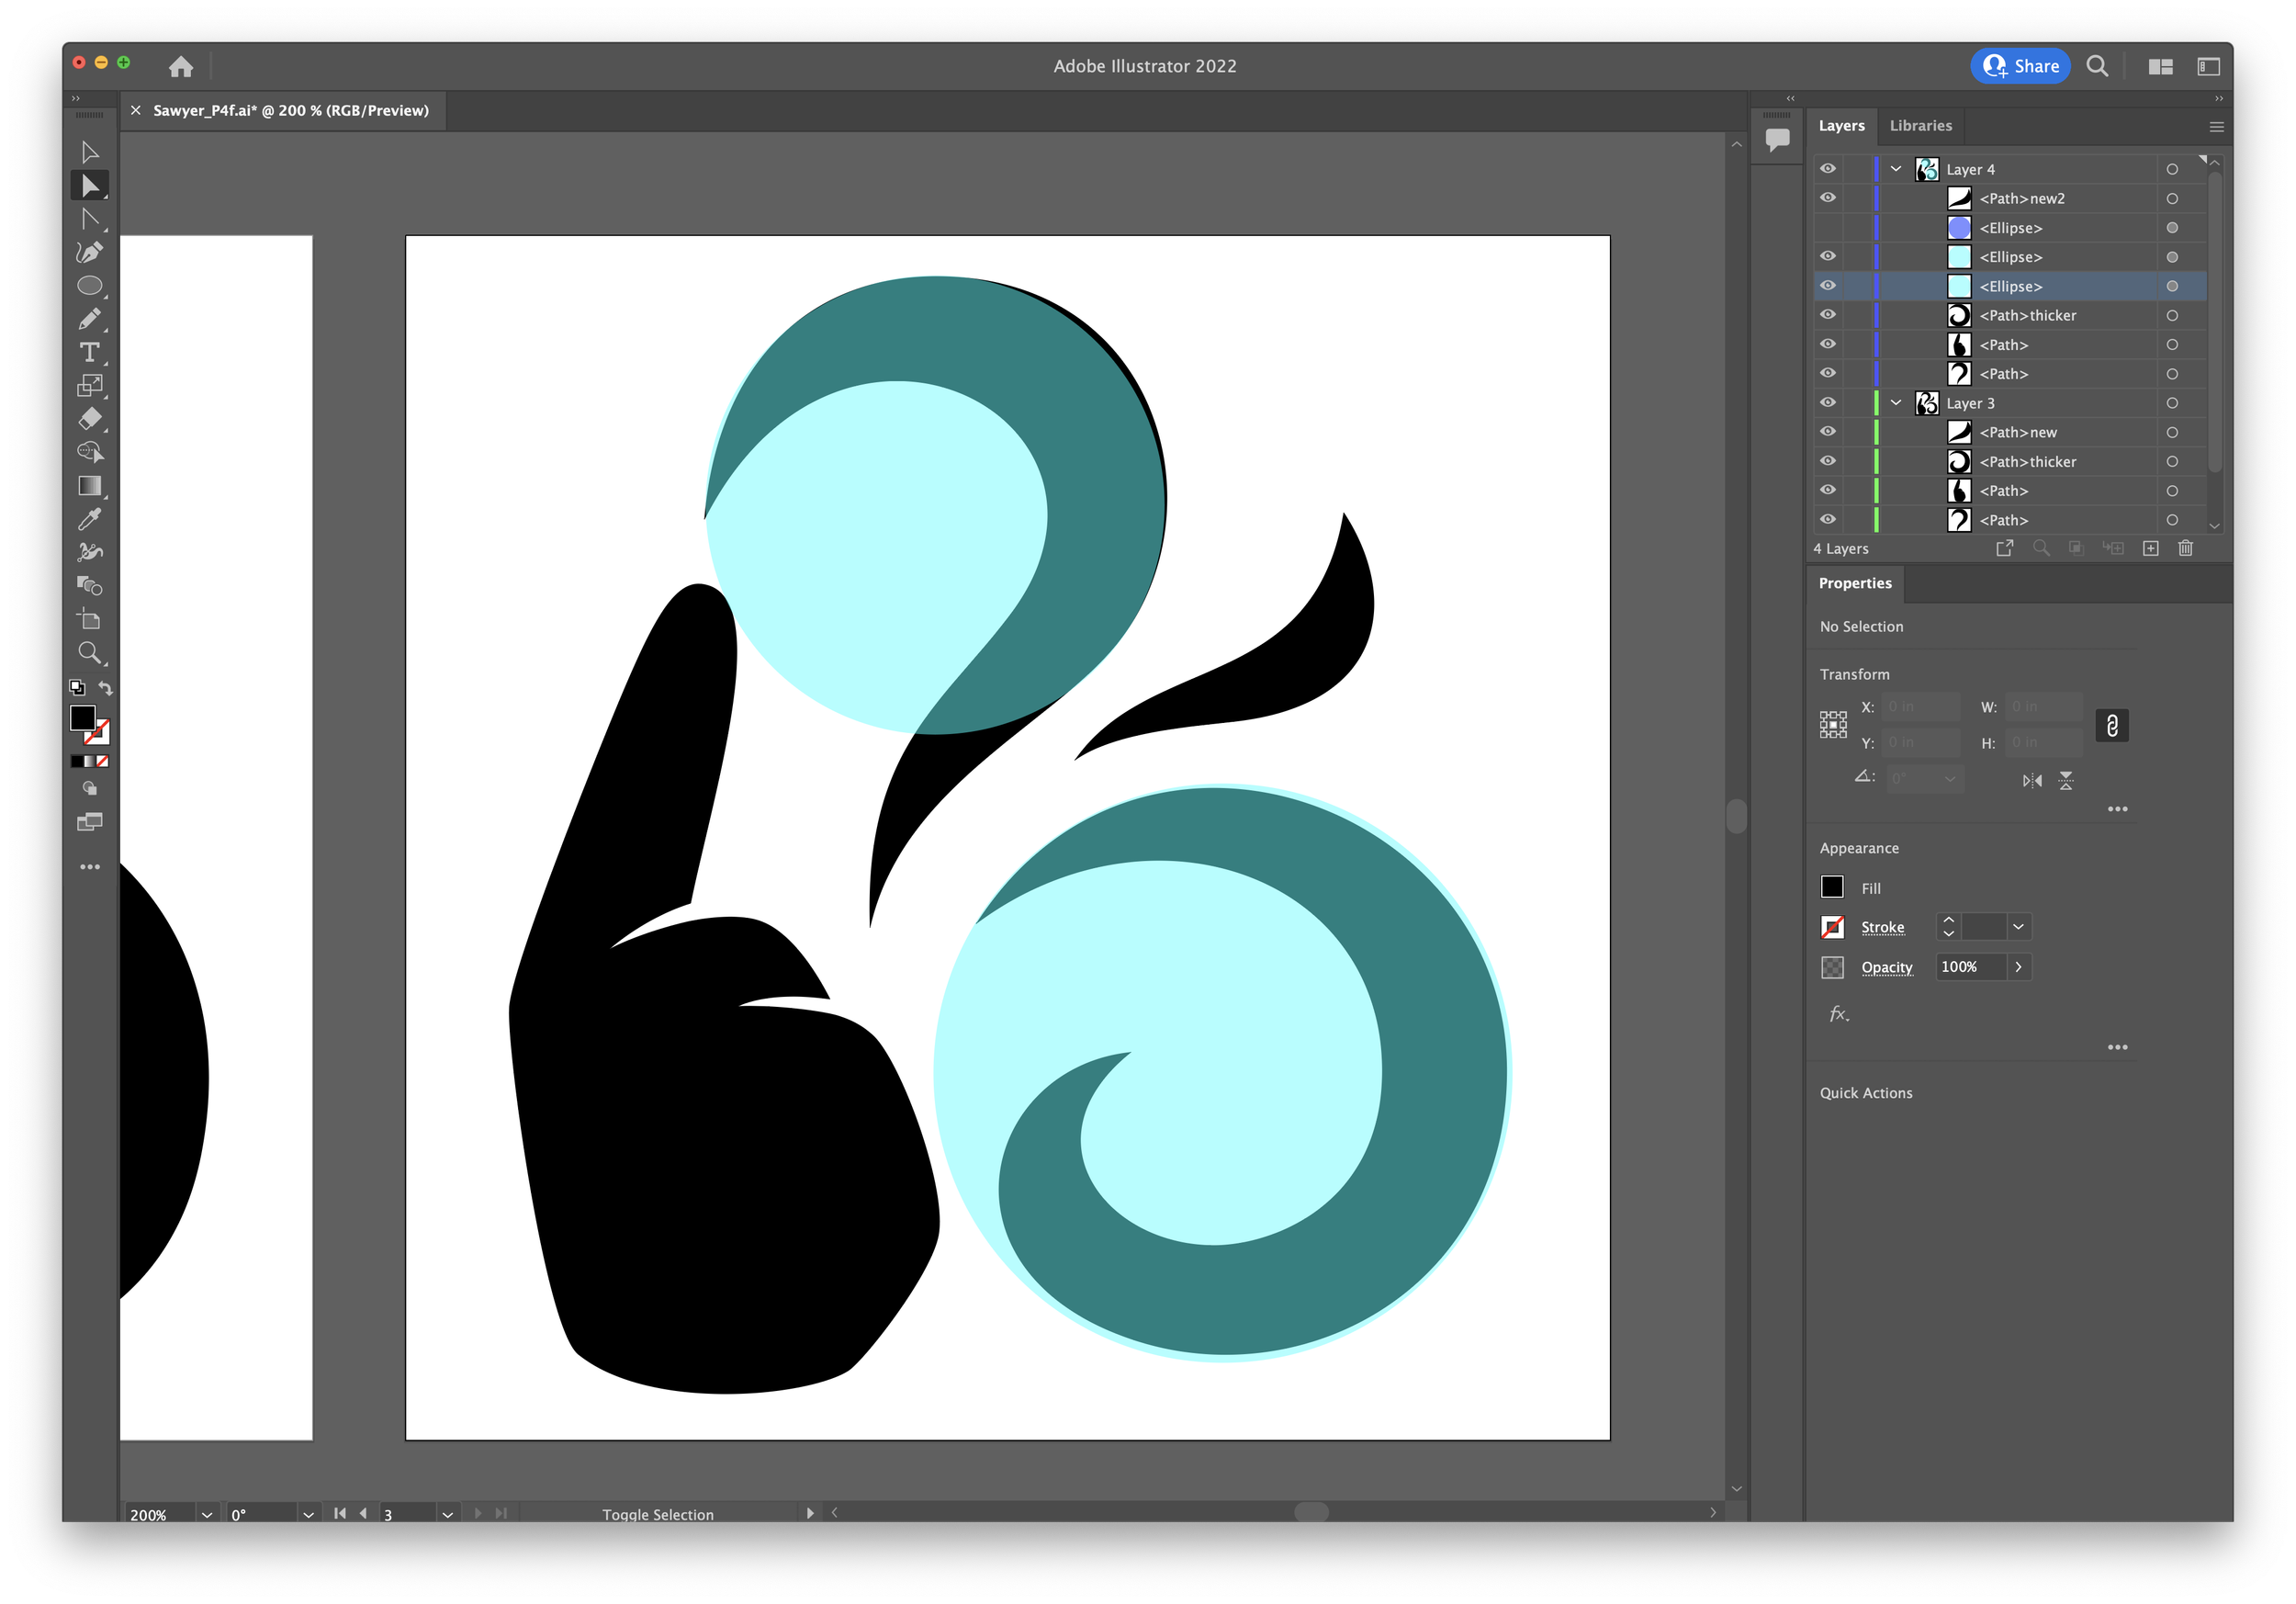Click the black Fill swatch in Appearance
This screenshot has width=2296, height=1604.
[1832, 887]
